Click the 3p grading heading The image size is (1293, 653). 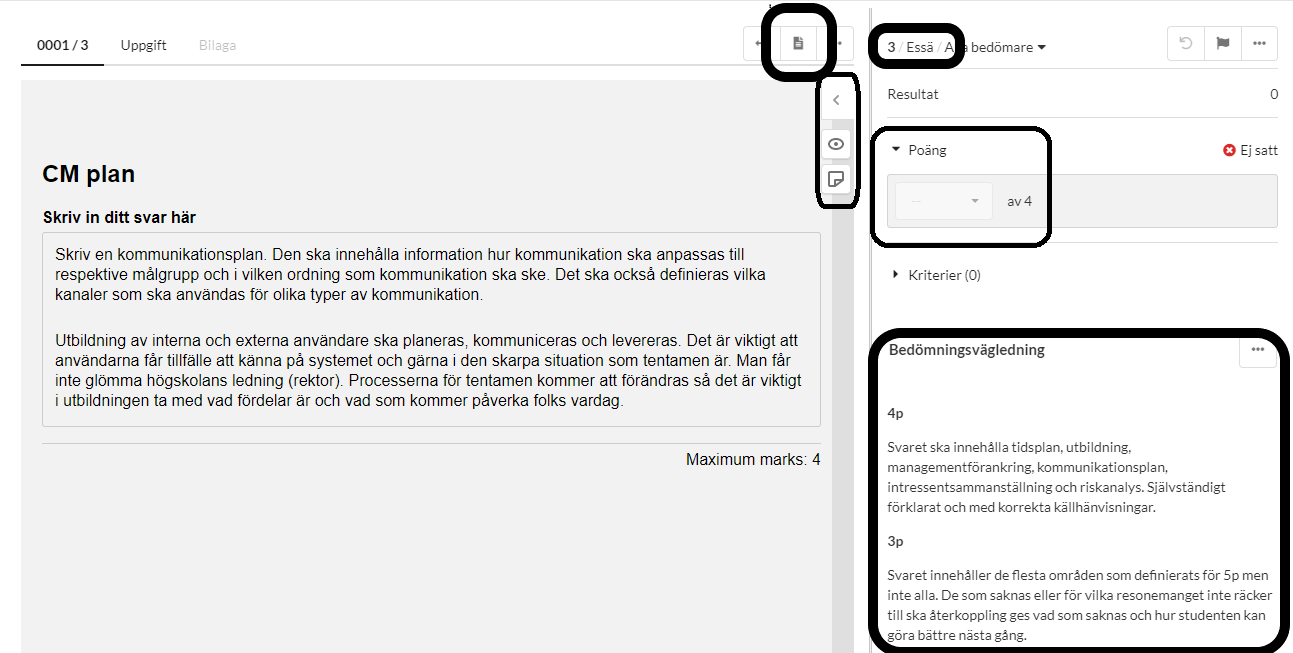coord(895,541)
